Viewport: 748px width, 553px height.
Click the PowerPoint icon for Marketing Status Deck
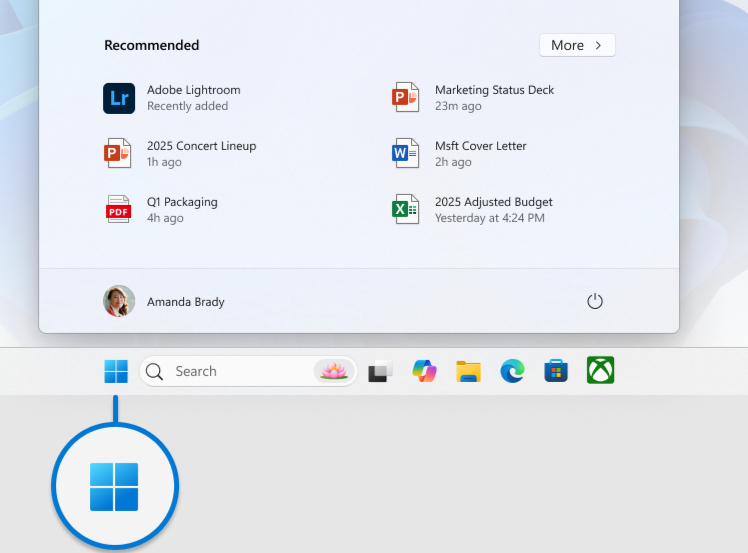tap(405, 97)
